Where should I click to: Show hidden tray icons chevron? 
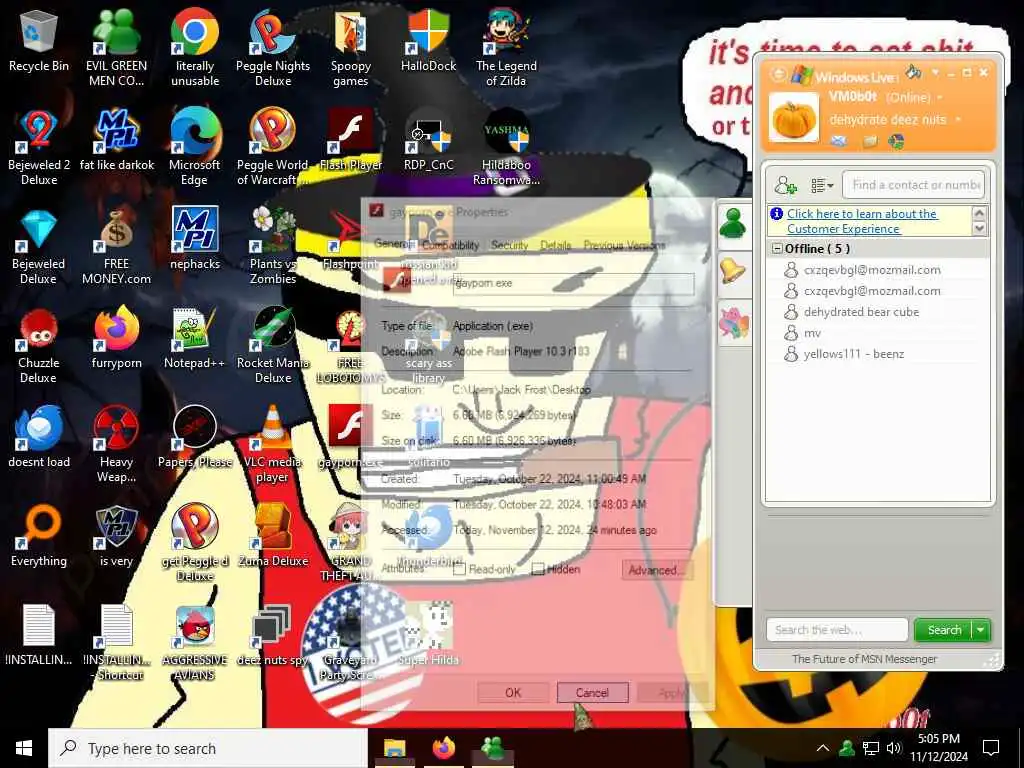[x=823, y=748]
